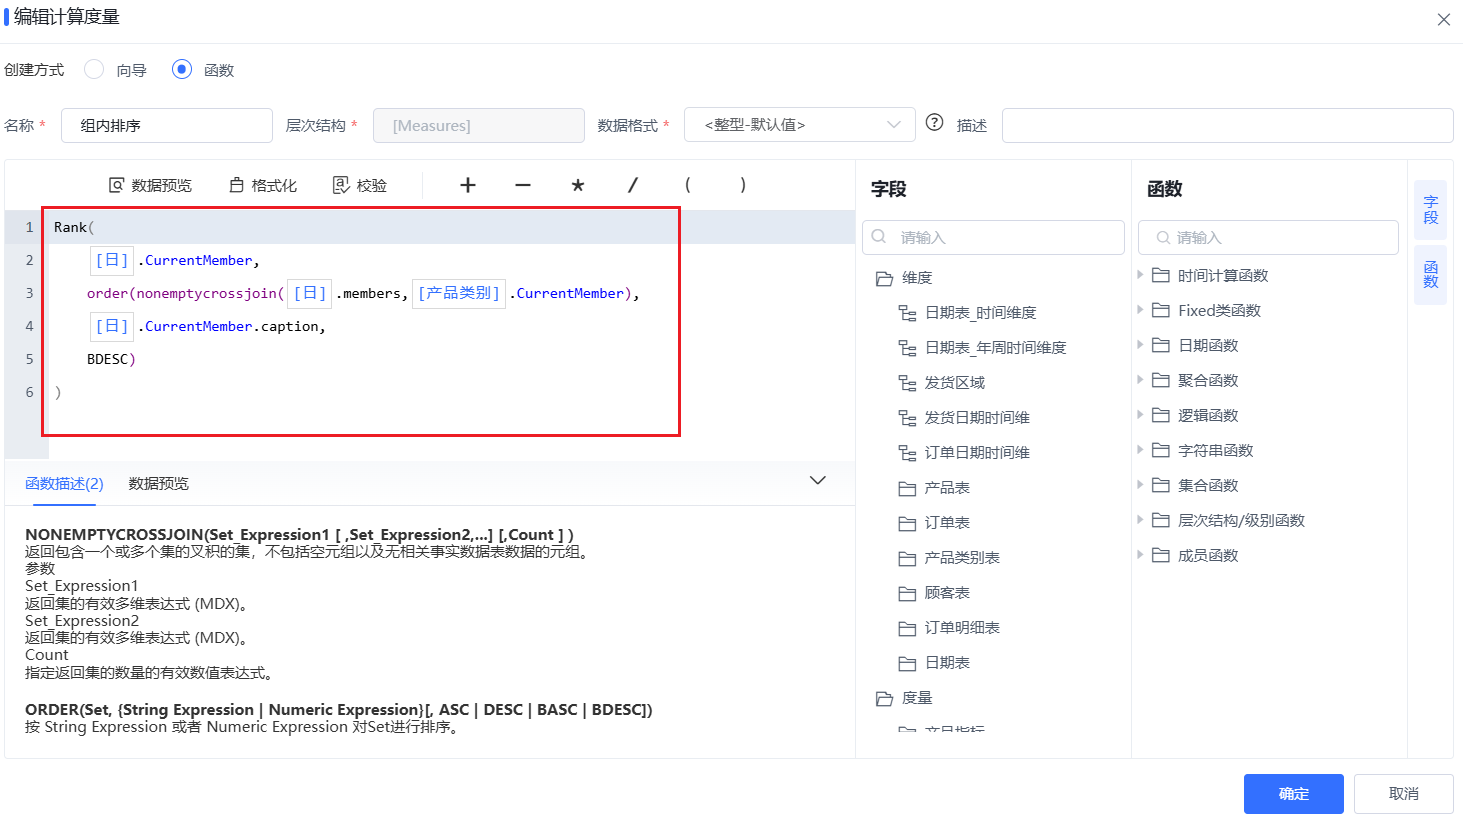Click the 取消 cancel button
Screen dimensions: 1463x819
(1403, 794)
